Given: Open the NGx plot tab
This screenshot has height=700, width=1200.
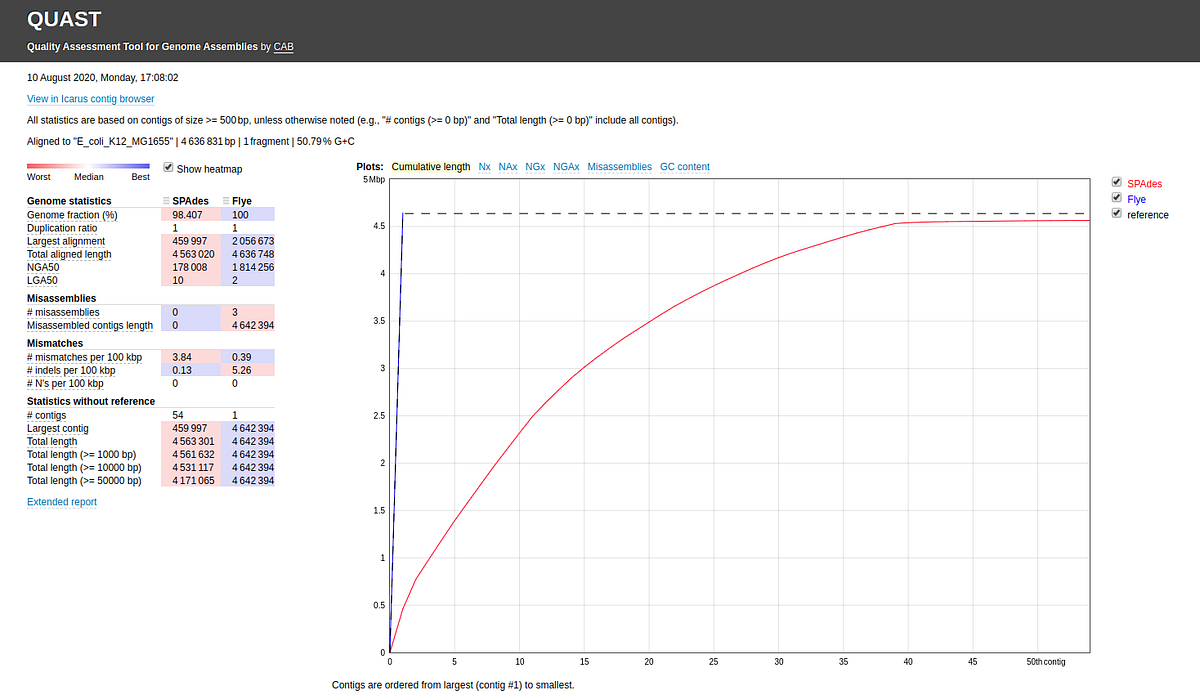Looking at the screenshot, I should 535,167.
